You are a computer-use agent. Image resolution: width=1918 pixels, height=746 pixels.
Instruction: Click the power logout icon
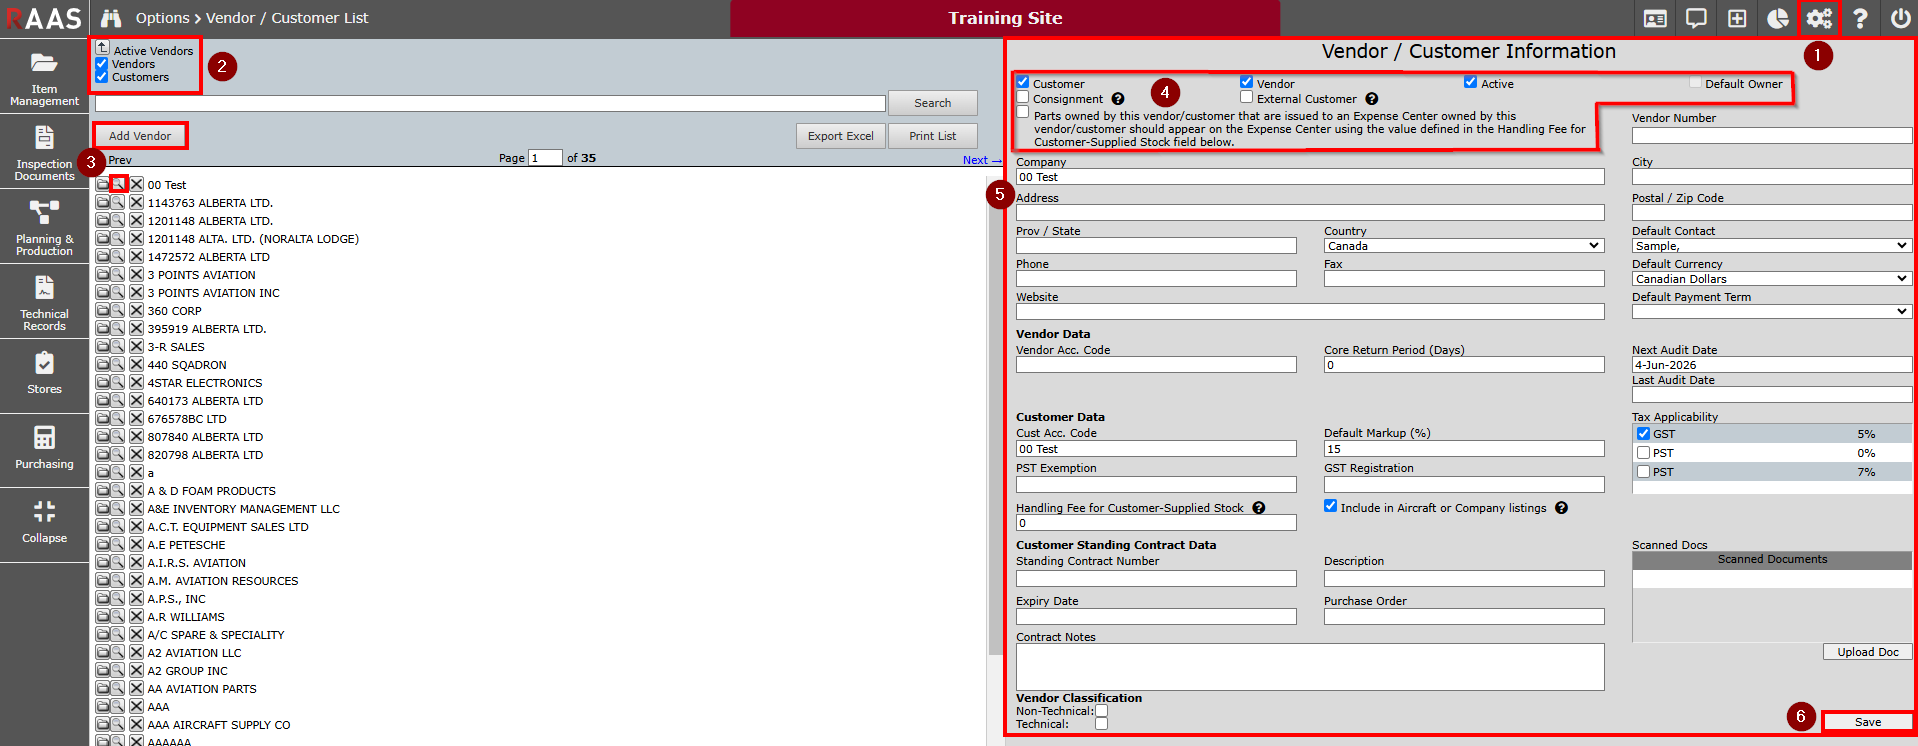click(x=1900, y=19)
